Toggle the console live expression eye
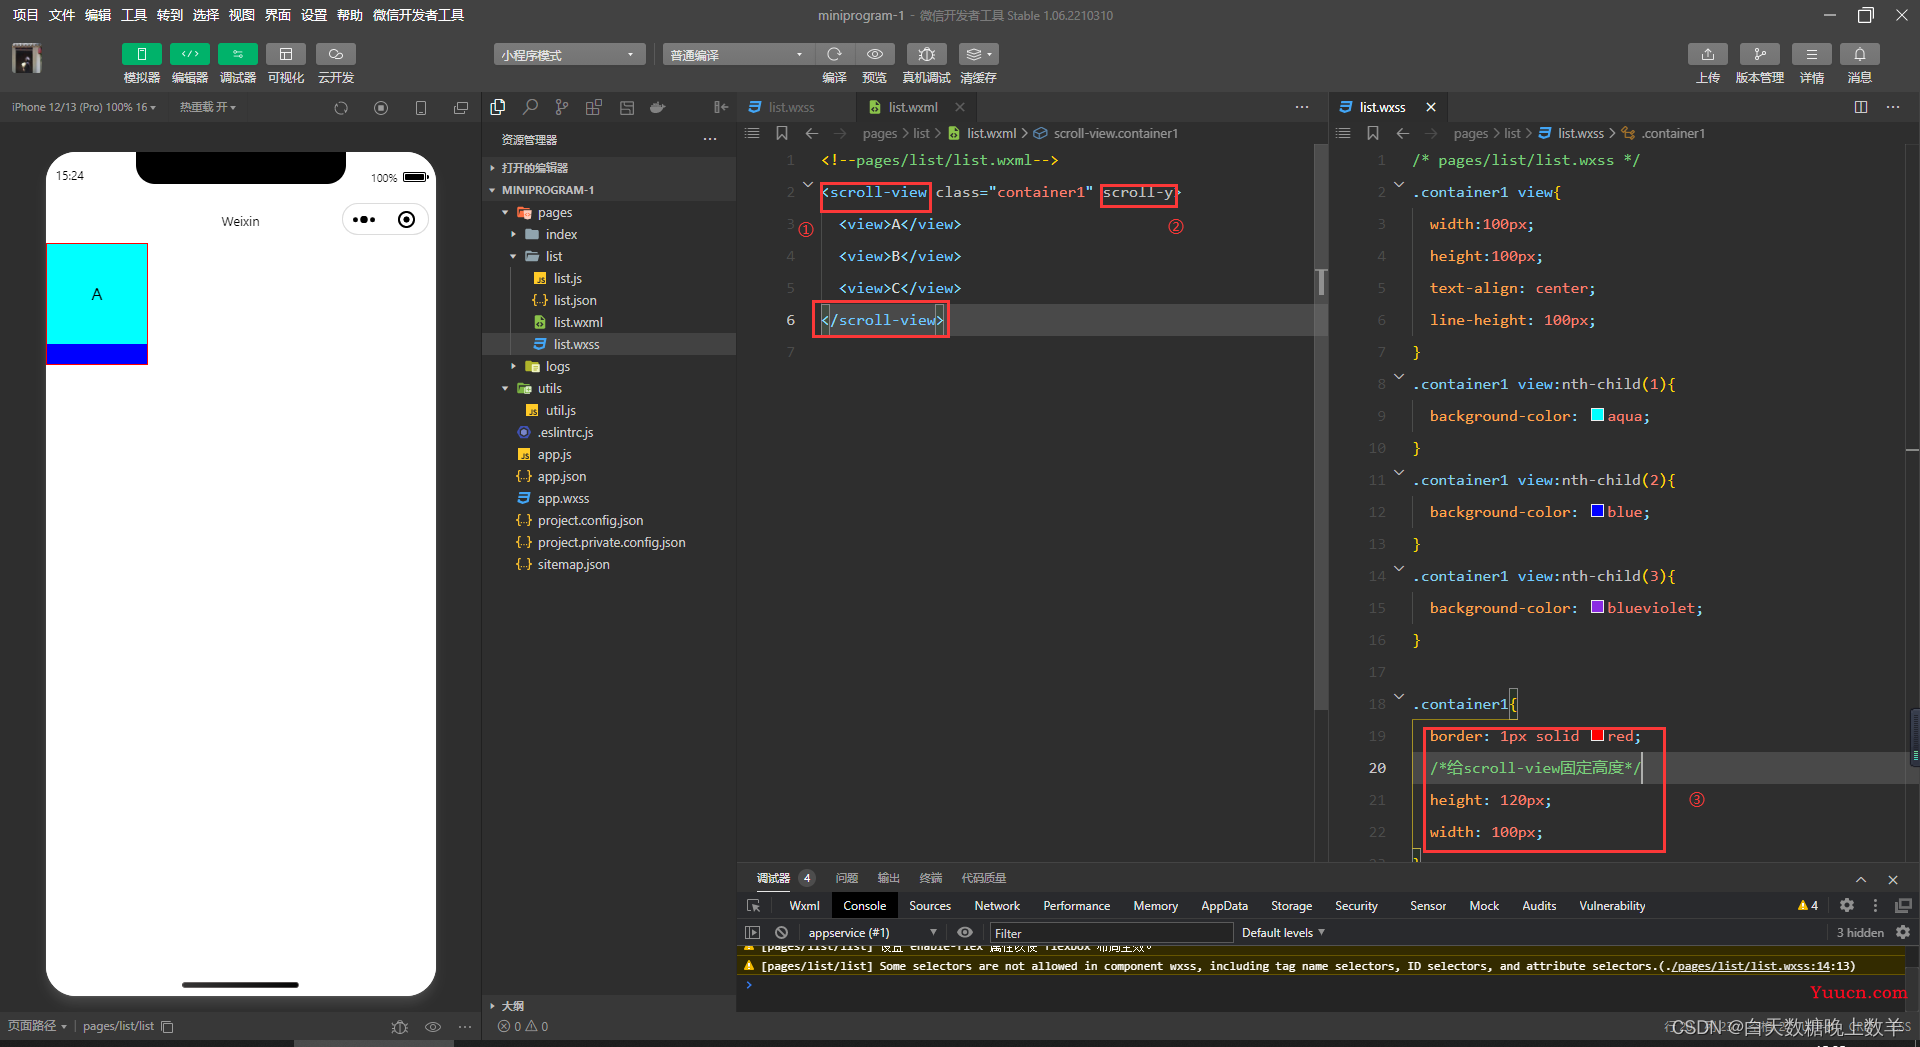Viewport: 1920px width, 1047px height. (965, 932)
